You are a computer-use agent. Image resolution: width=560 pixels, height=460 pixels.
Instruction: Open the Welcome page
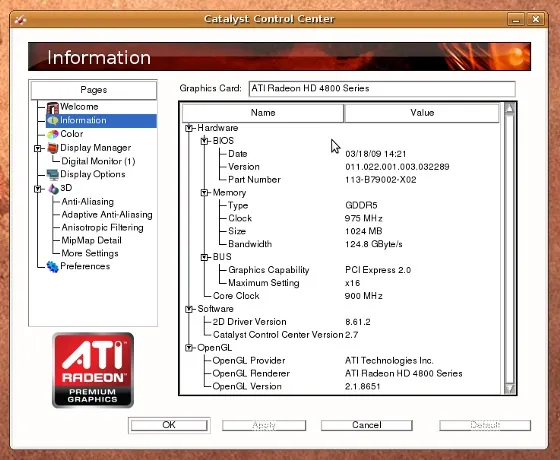79,107
